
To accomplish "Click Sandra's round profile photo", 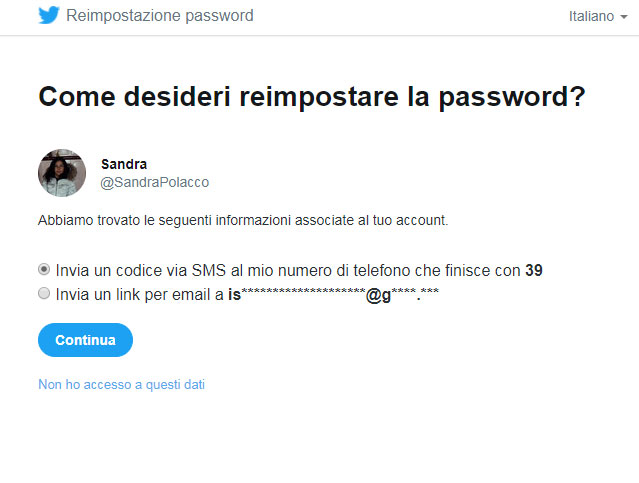I will click(x=62, y=173).
